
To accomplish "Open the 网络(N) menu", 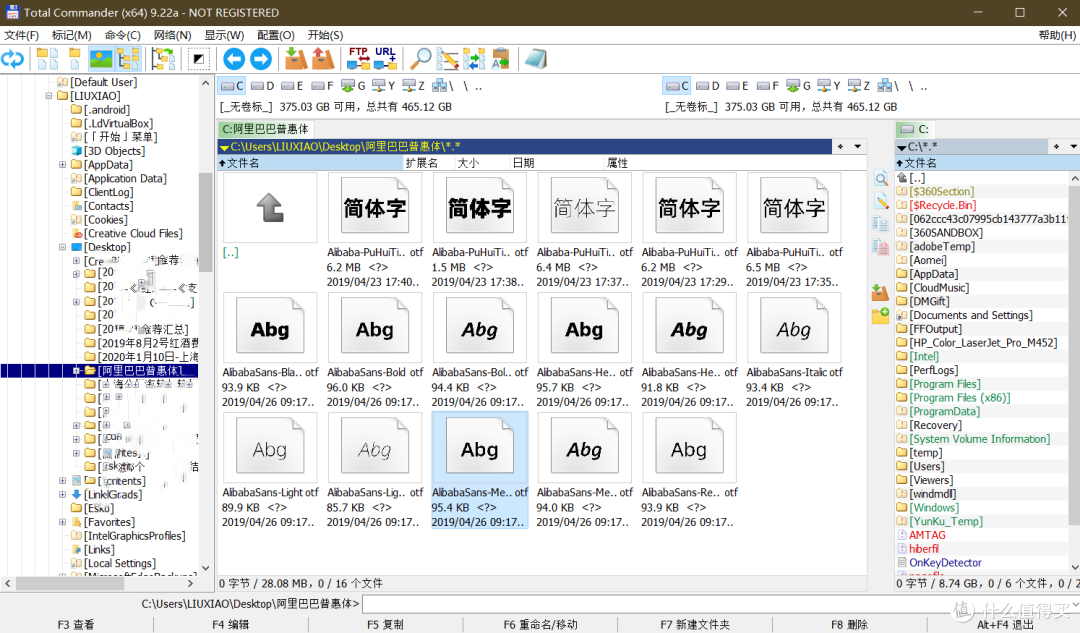I will tap(172, 35).
